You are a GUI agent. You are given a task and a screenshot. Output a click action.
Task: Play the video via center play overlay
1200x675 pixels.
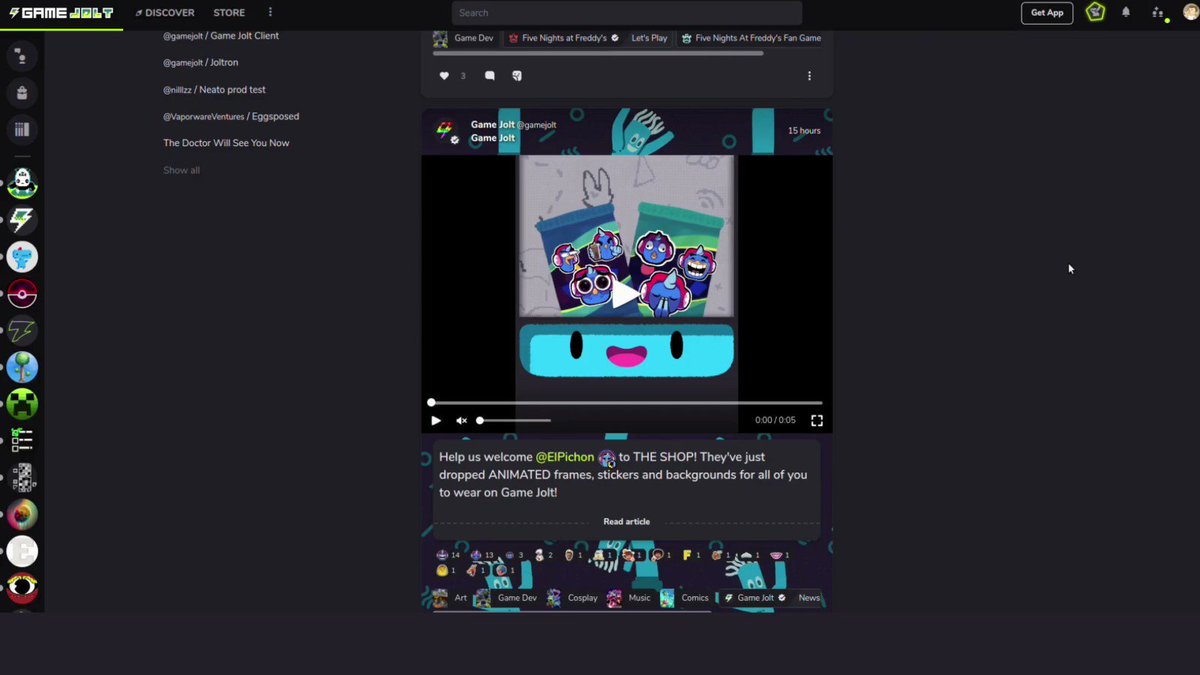pyautogui.click(x=626, y=294)
